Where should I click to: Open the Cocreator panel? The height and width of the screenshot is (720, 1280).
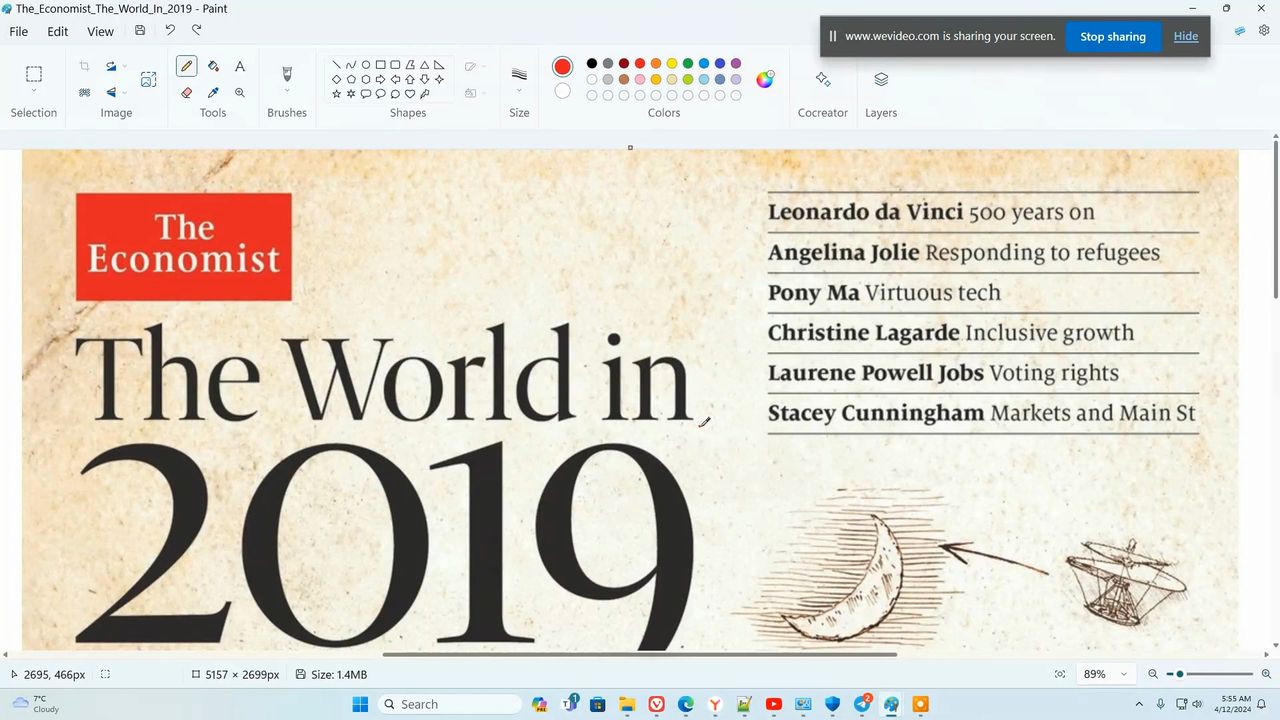point(822,80)
